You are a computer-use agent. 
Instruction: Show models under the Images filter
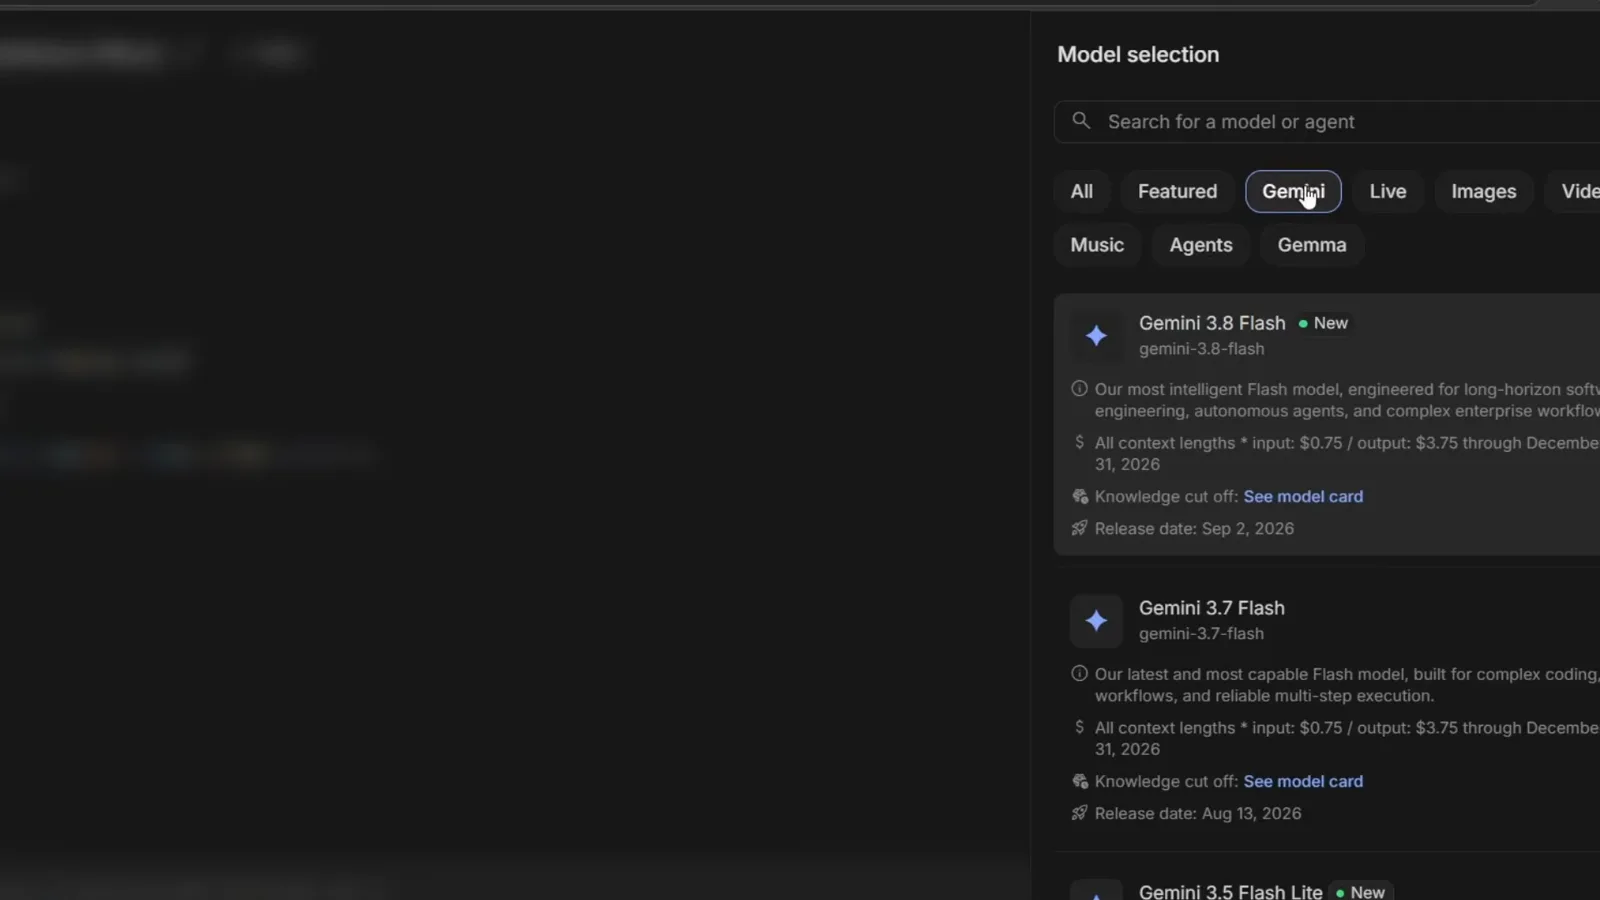pos(1484,191)
